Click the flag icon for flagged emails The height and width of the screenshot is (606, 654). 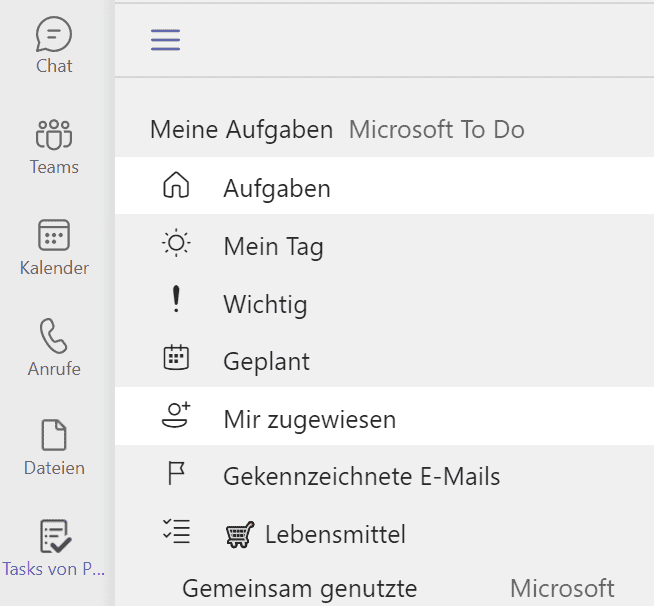176,473
